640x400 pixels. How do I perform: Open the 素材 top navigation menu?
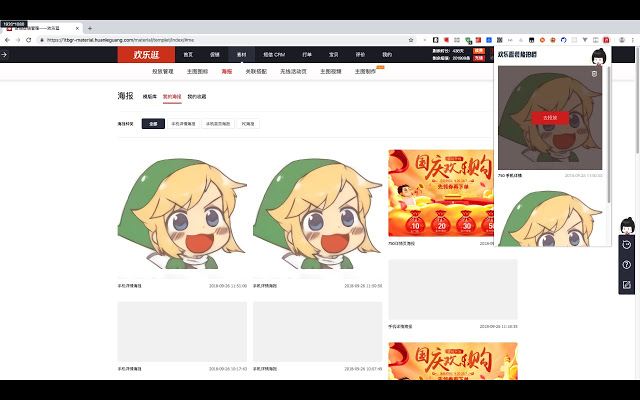pyautogui.click(x=241, y=54)
